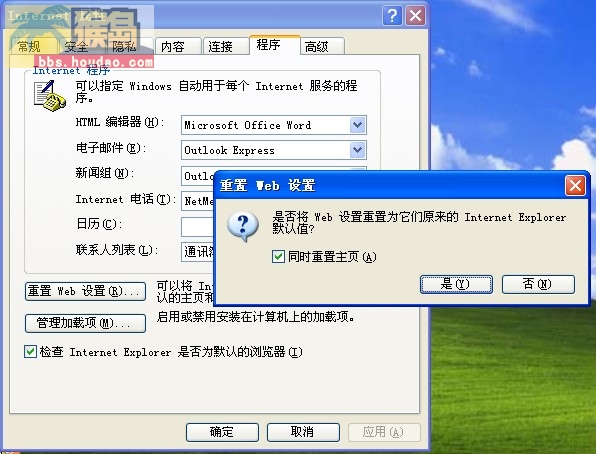Close the Internet 属性 window with X button

[415, 16]
